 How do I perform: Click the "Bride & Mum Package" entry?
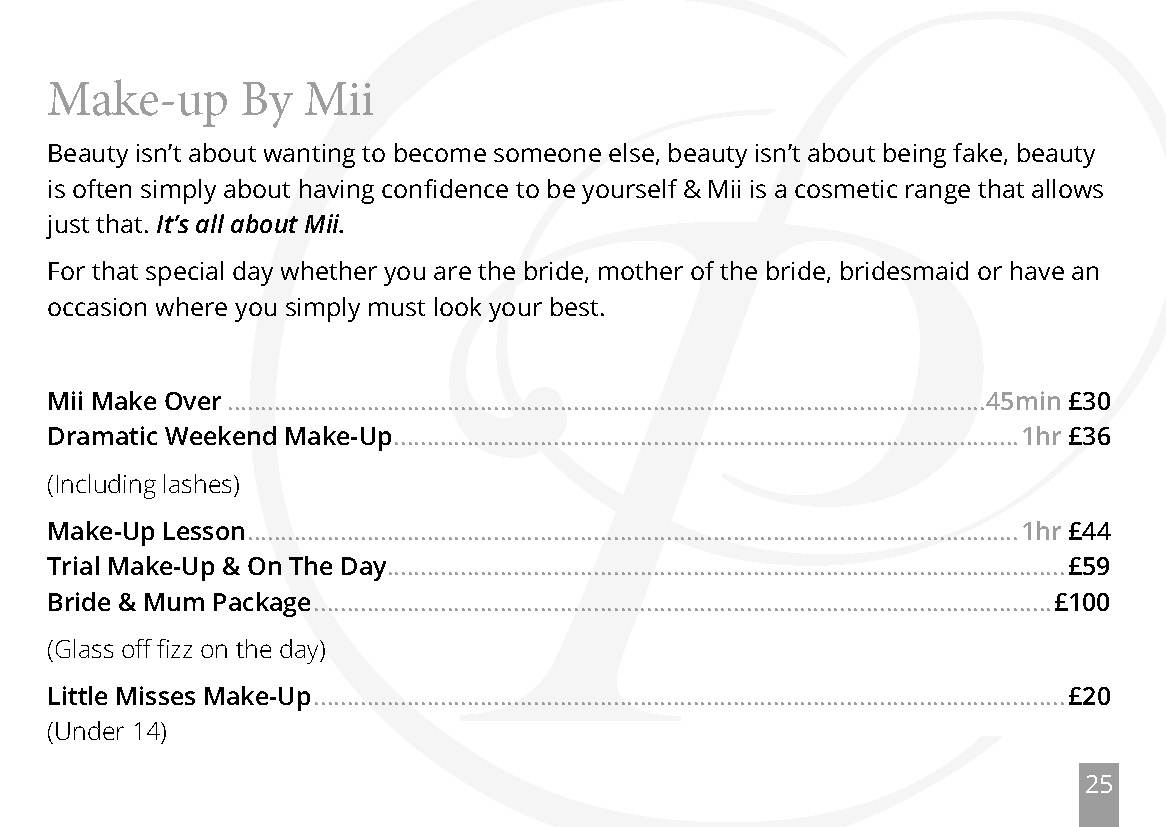point(179,603)
